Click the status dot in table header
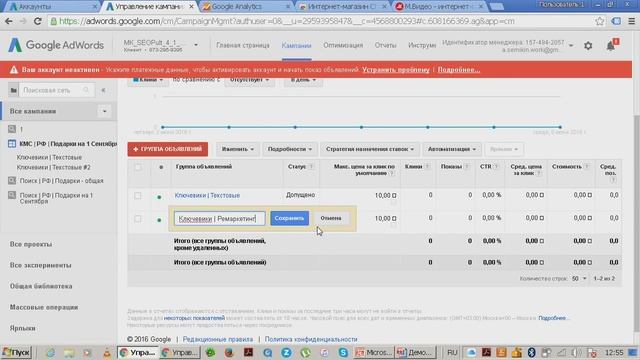Image resolution: width=640 pixels, height=360 pixels. click(161, 167)
